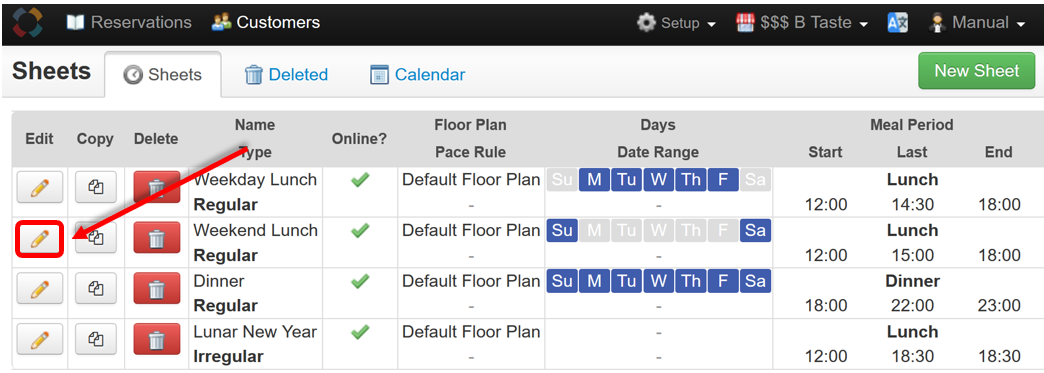Open the Setup dropdown menu
This screenshot has height=373, width=1044.
pyautogui.click(x=676, y=23)
